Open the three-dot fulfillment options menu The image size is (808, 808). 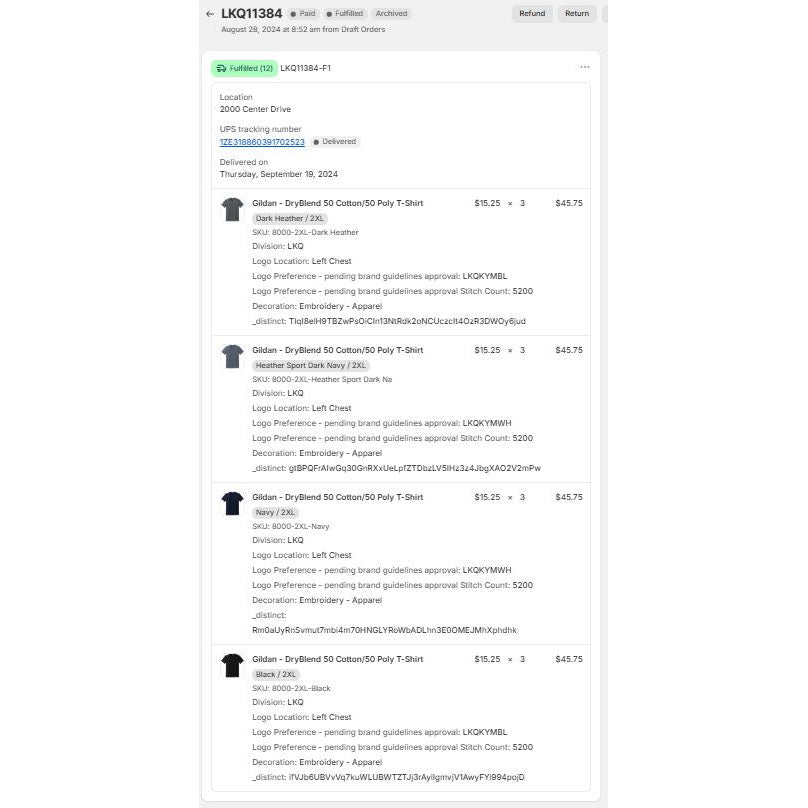[584, 67]
